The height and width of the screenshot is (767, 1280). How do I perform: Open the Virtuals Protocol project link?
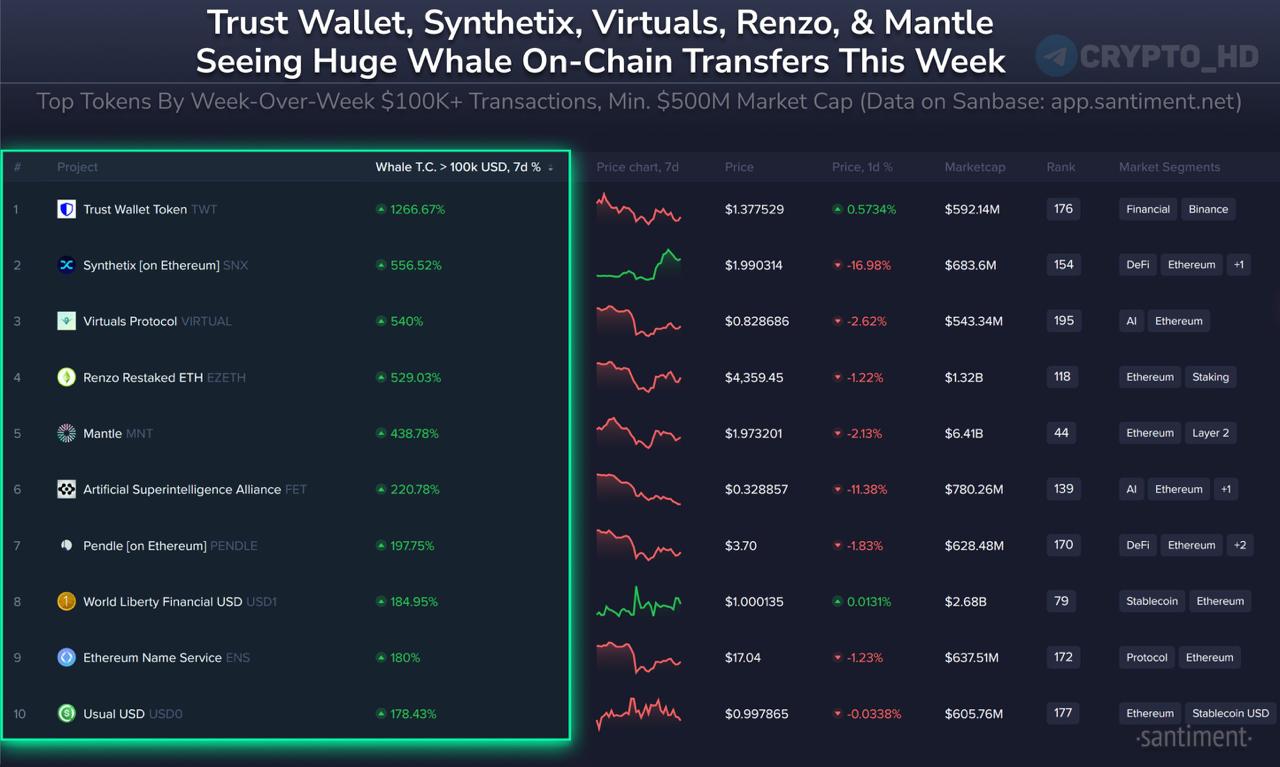pyautogui.click(x=130, y=321)
